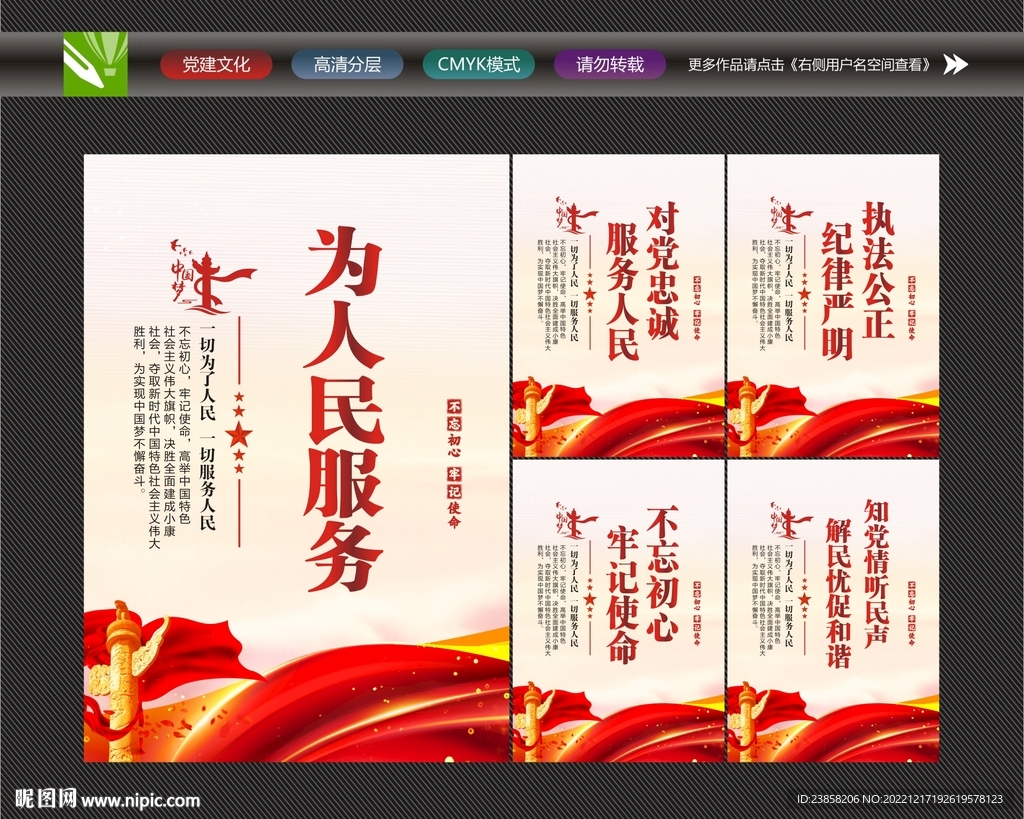1024x819 pixels.
Task: Click the 昵图网 logo text at bottom left
Action: 46,799
